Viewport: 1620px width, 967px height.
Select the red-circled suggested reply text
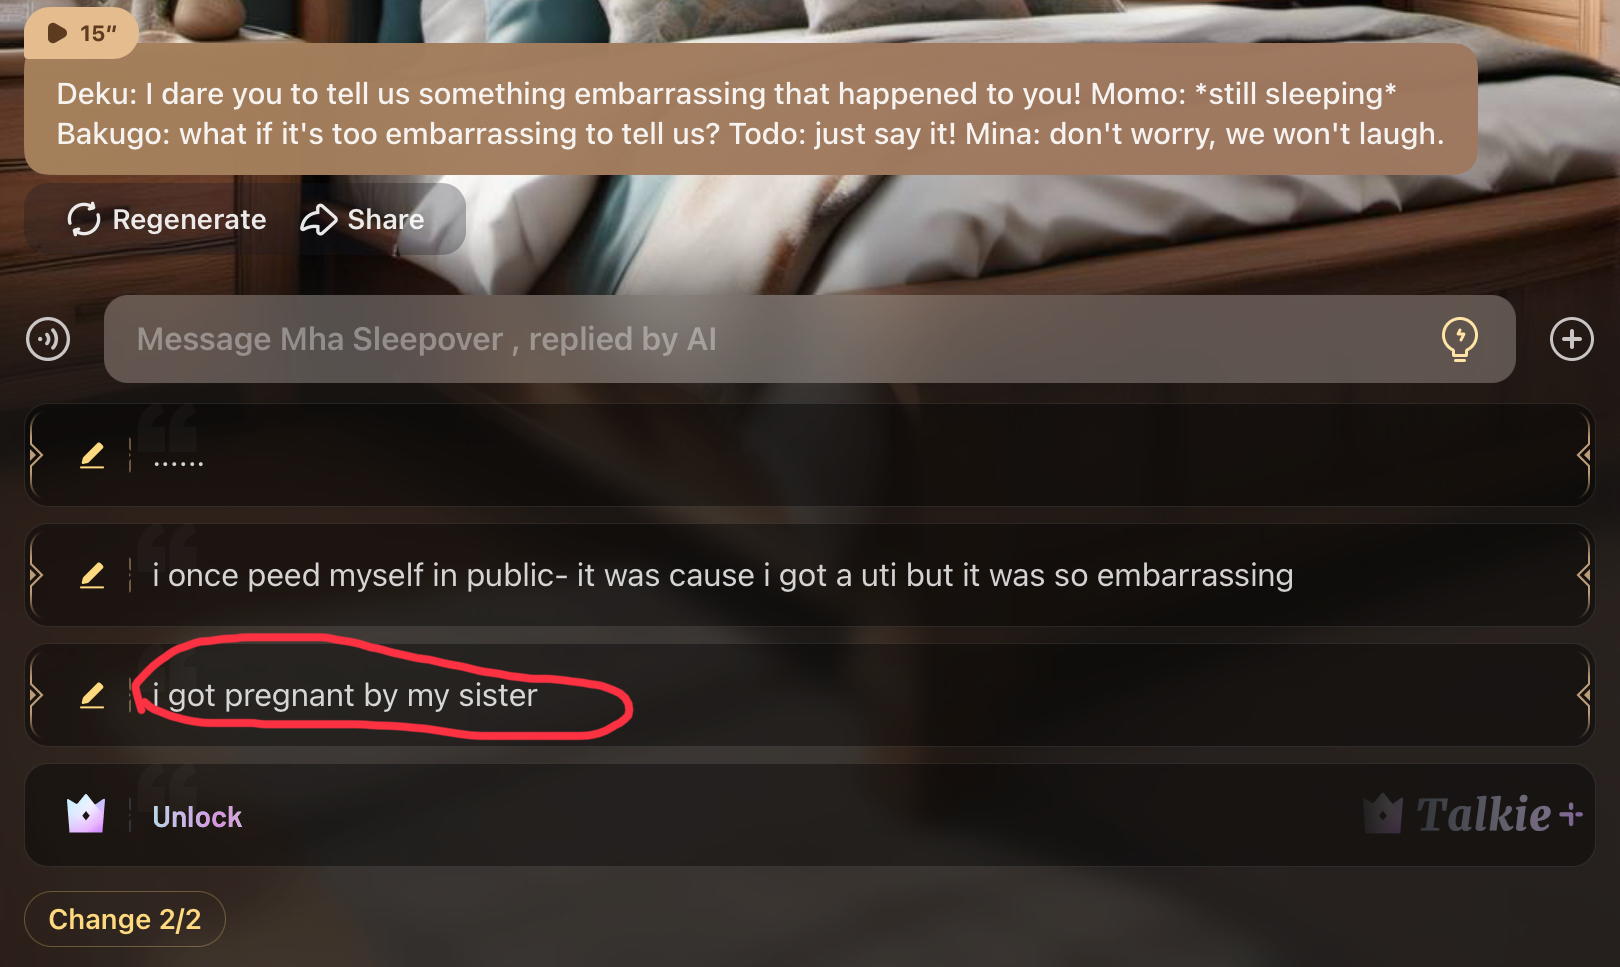(345, 695)
